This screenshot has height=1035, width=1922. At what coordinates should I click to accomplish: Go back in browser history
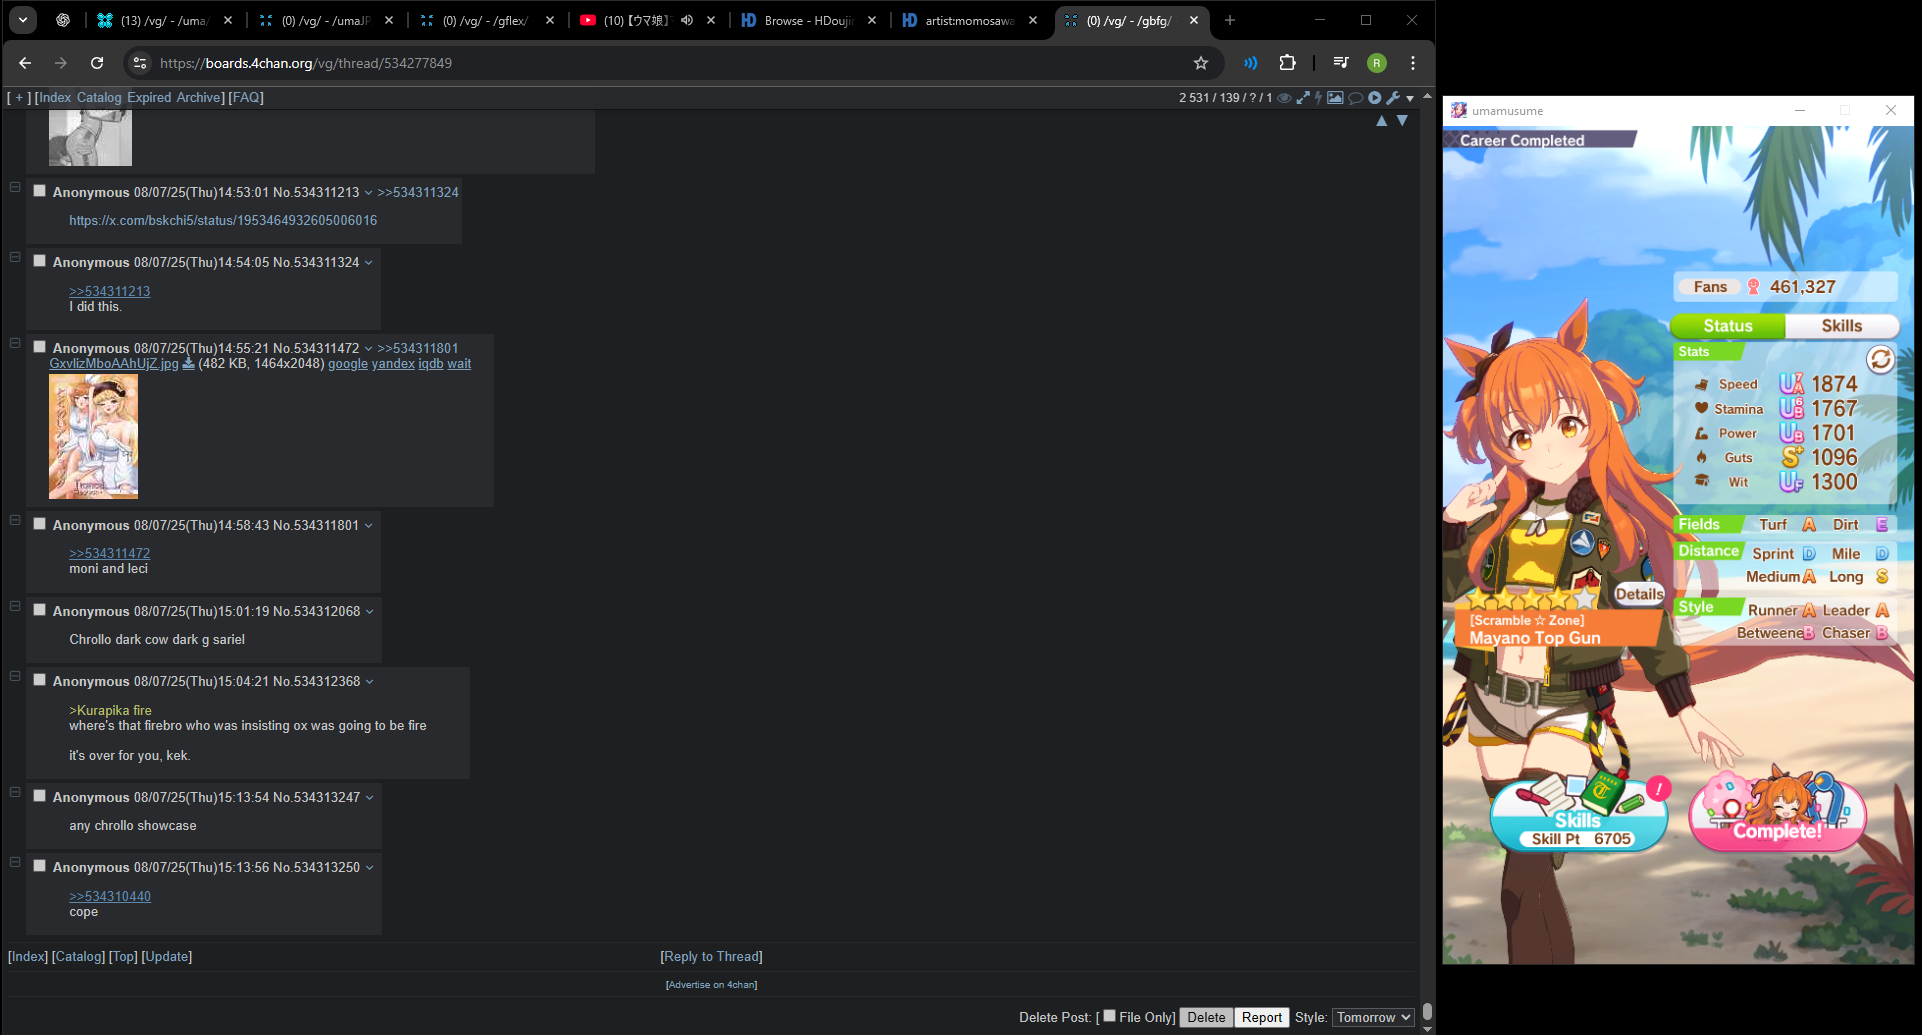coord(25,63)
